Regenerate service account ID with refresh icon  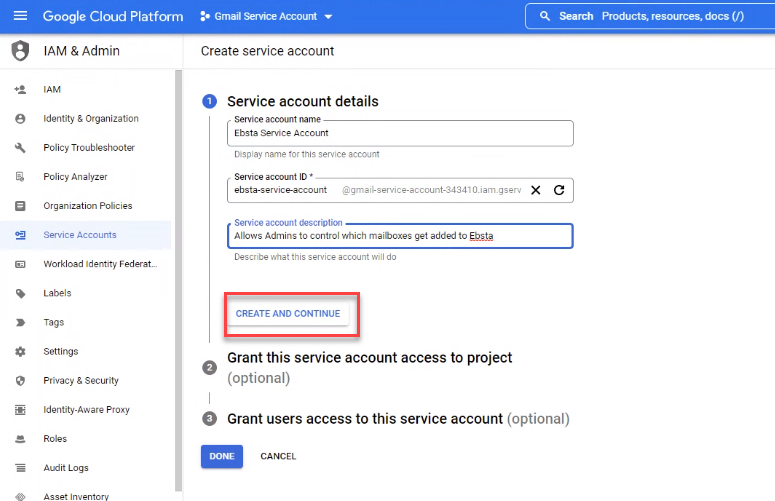pyautogui.click(x=559, y=190)
